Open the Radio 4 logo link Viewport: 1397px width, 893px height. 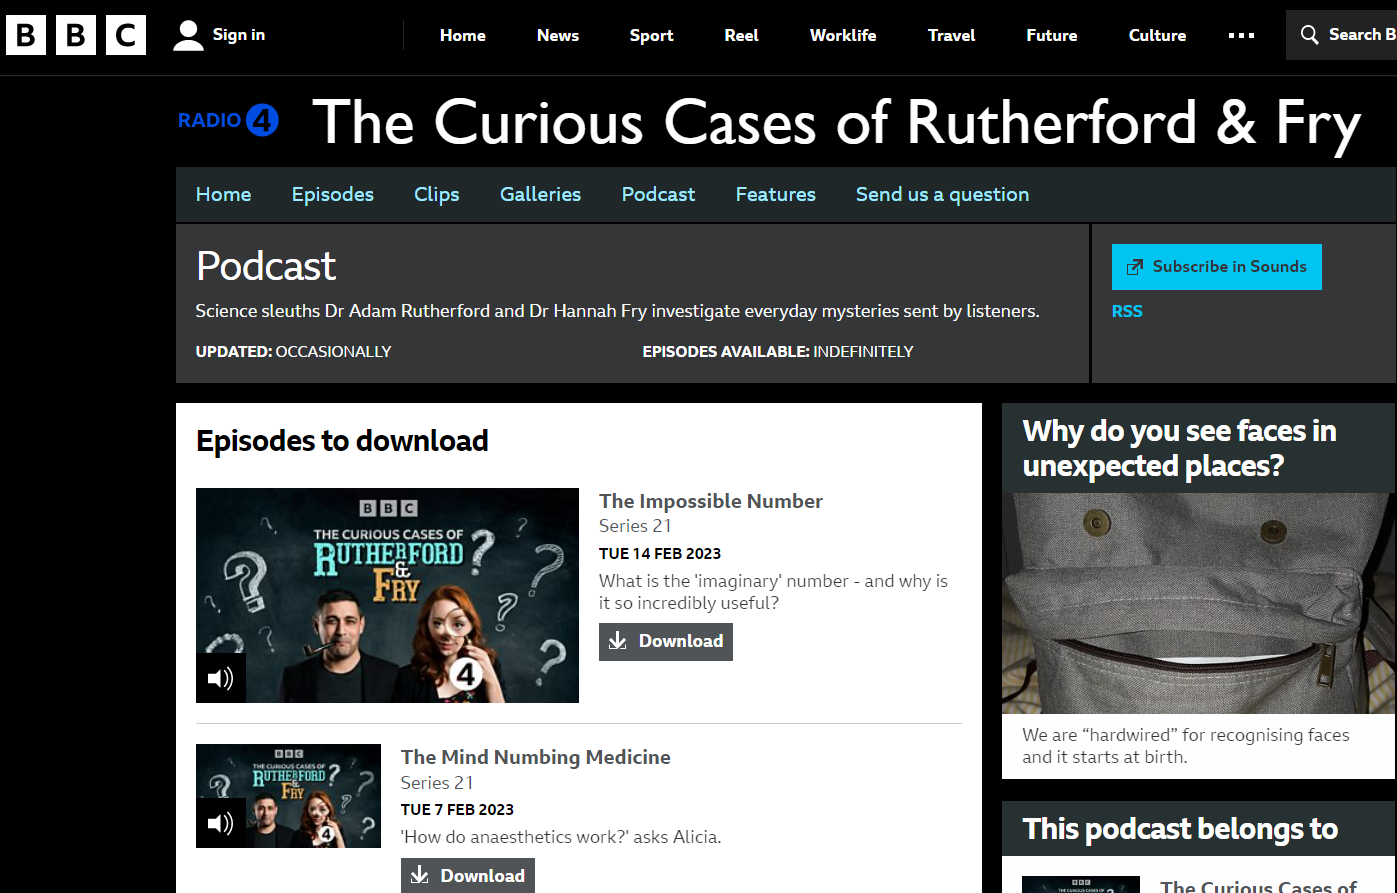point(228,121)
